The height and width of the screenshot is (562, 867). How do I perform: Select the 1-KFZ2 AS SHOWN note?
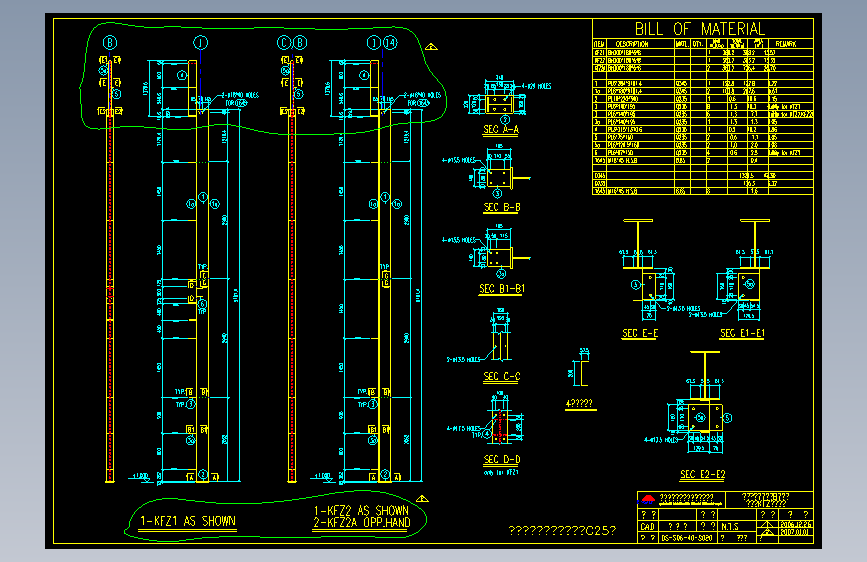point(361,511)
